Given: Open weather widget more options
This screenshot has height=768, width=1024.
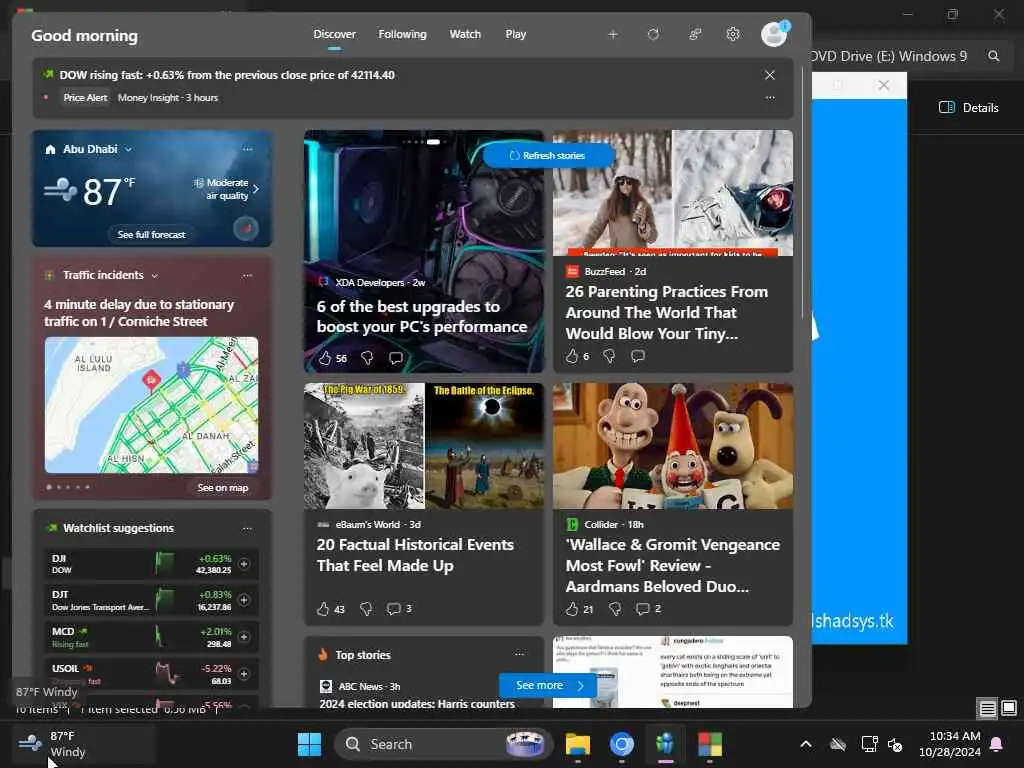Looking at the screenshot, I should pos(248,149).
